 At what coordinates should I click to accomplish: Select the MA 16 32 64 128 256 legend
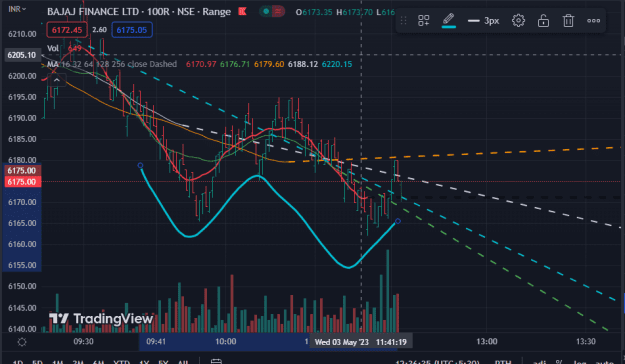click(x=112, y=64)
